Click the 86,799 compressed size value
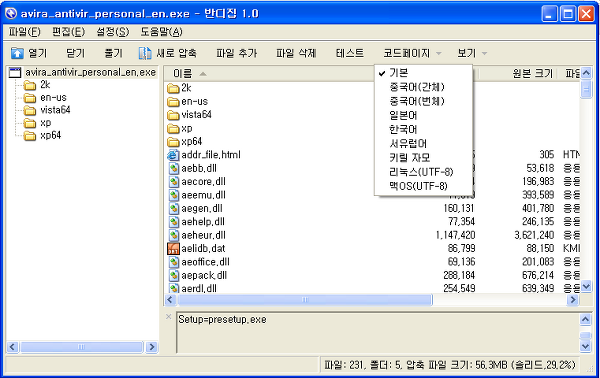The height and width of the screenshot is (378, 600). tap(461, 249)
